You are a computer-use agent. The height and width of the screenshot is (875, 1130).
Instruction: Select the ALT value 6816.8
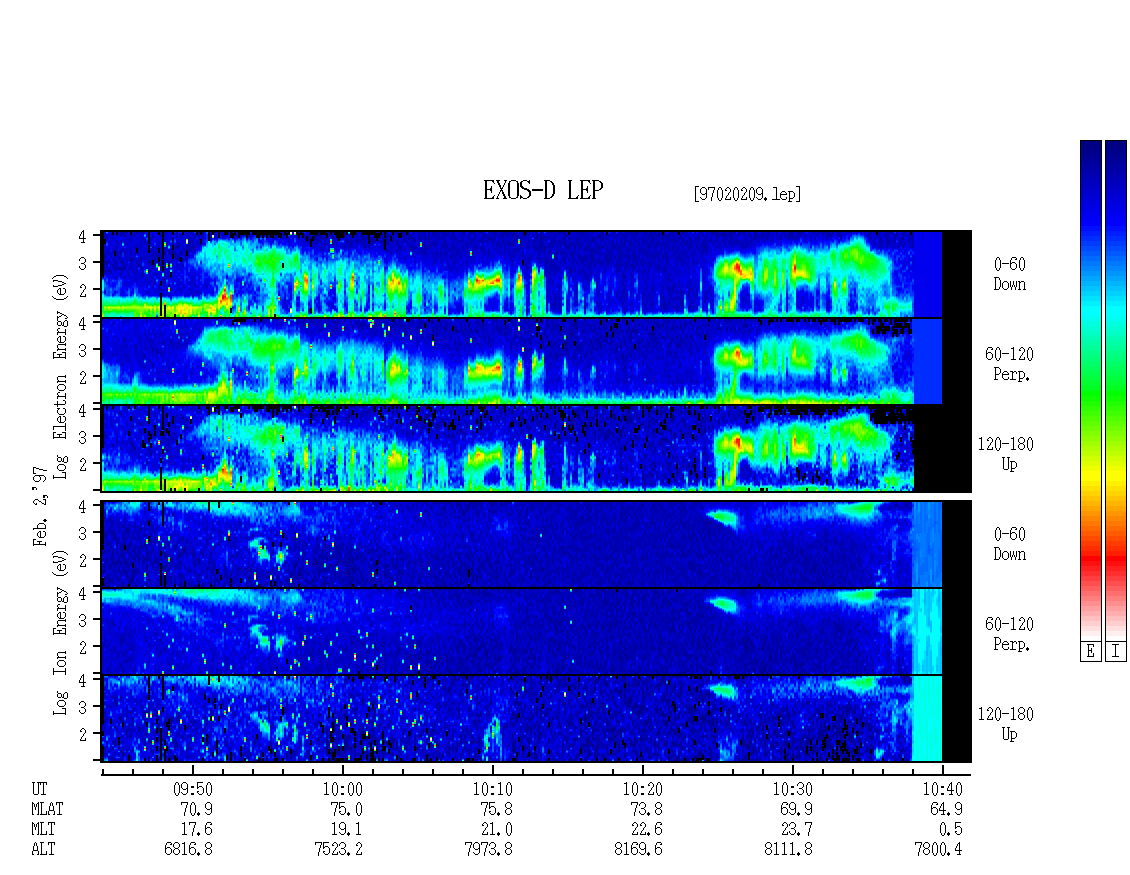188,850
